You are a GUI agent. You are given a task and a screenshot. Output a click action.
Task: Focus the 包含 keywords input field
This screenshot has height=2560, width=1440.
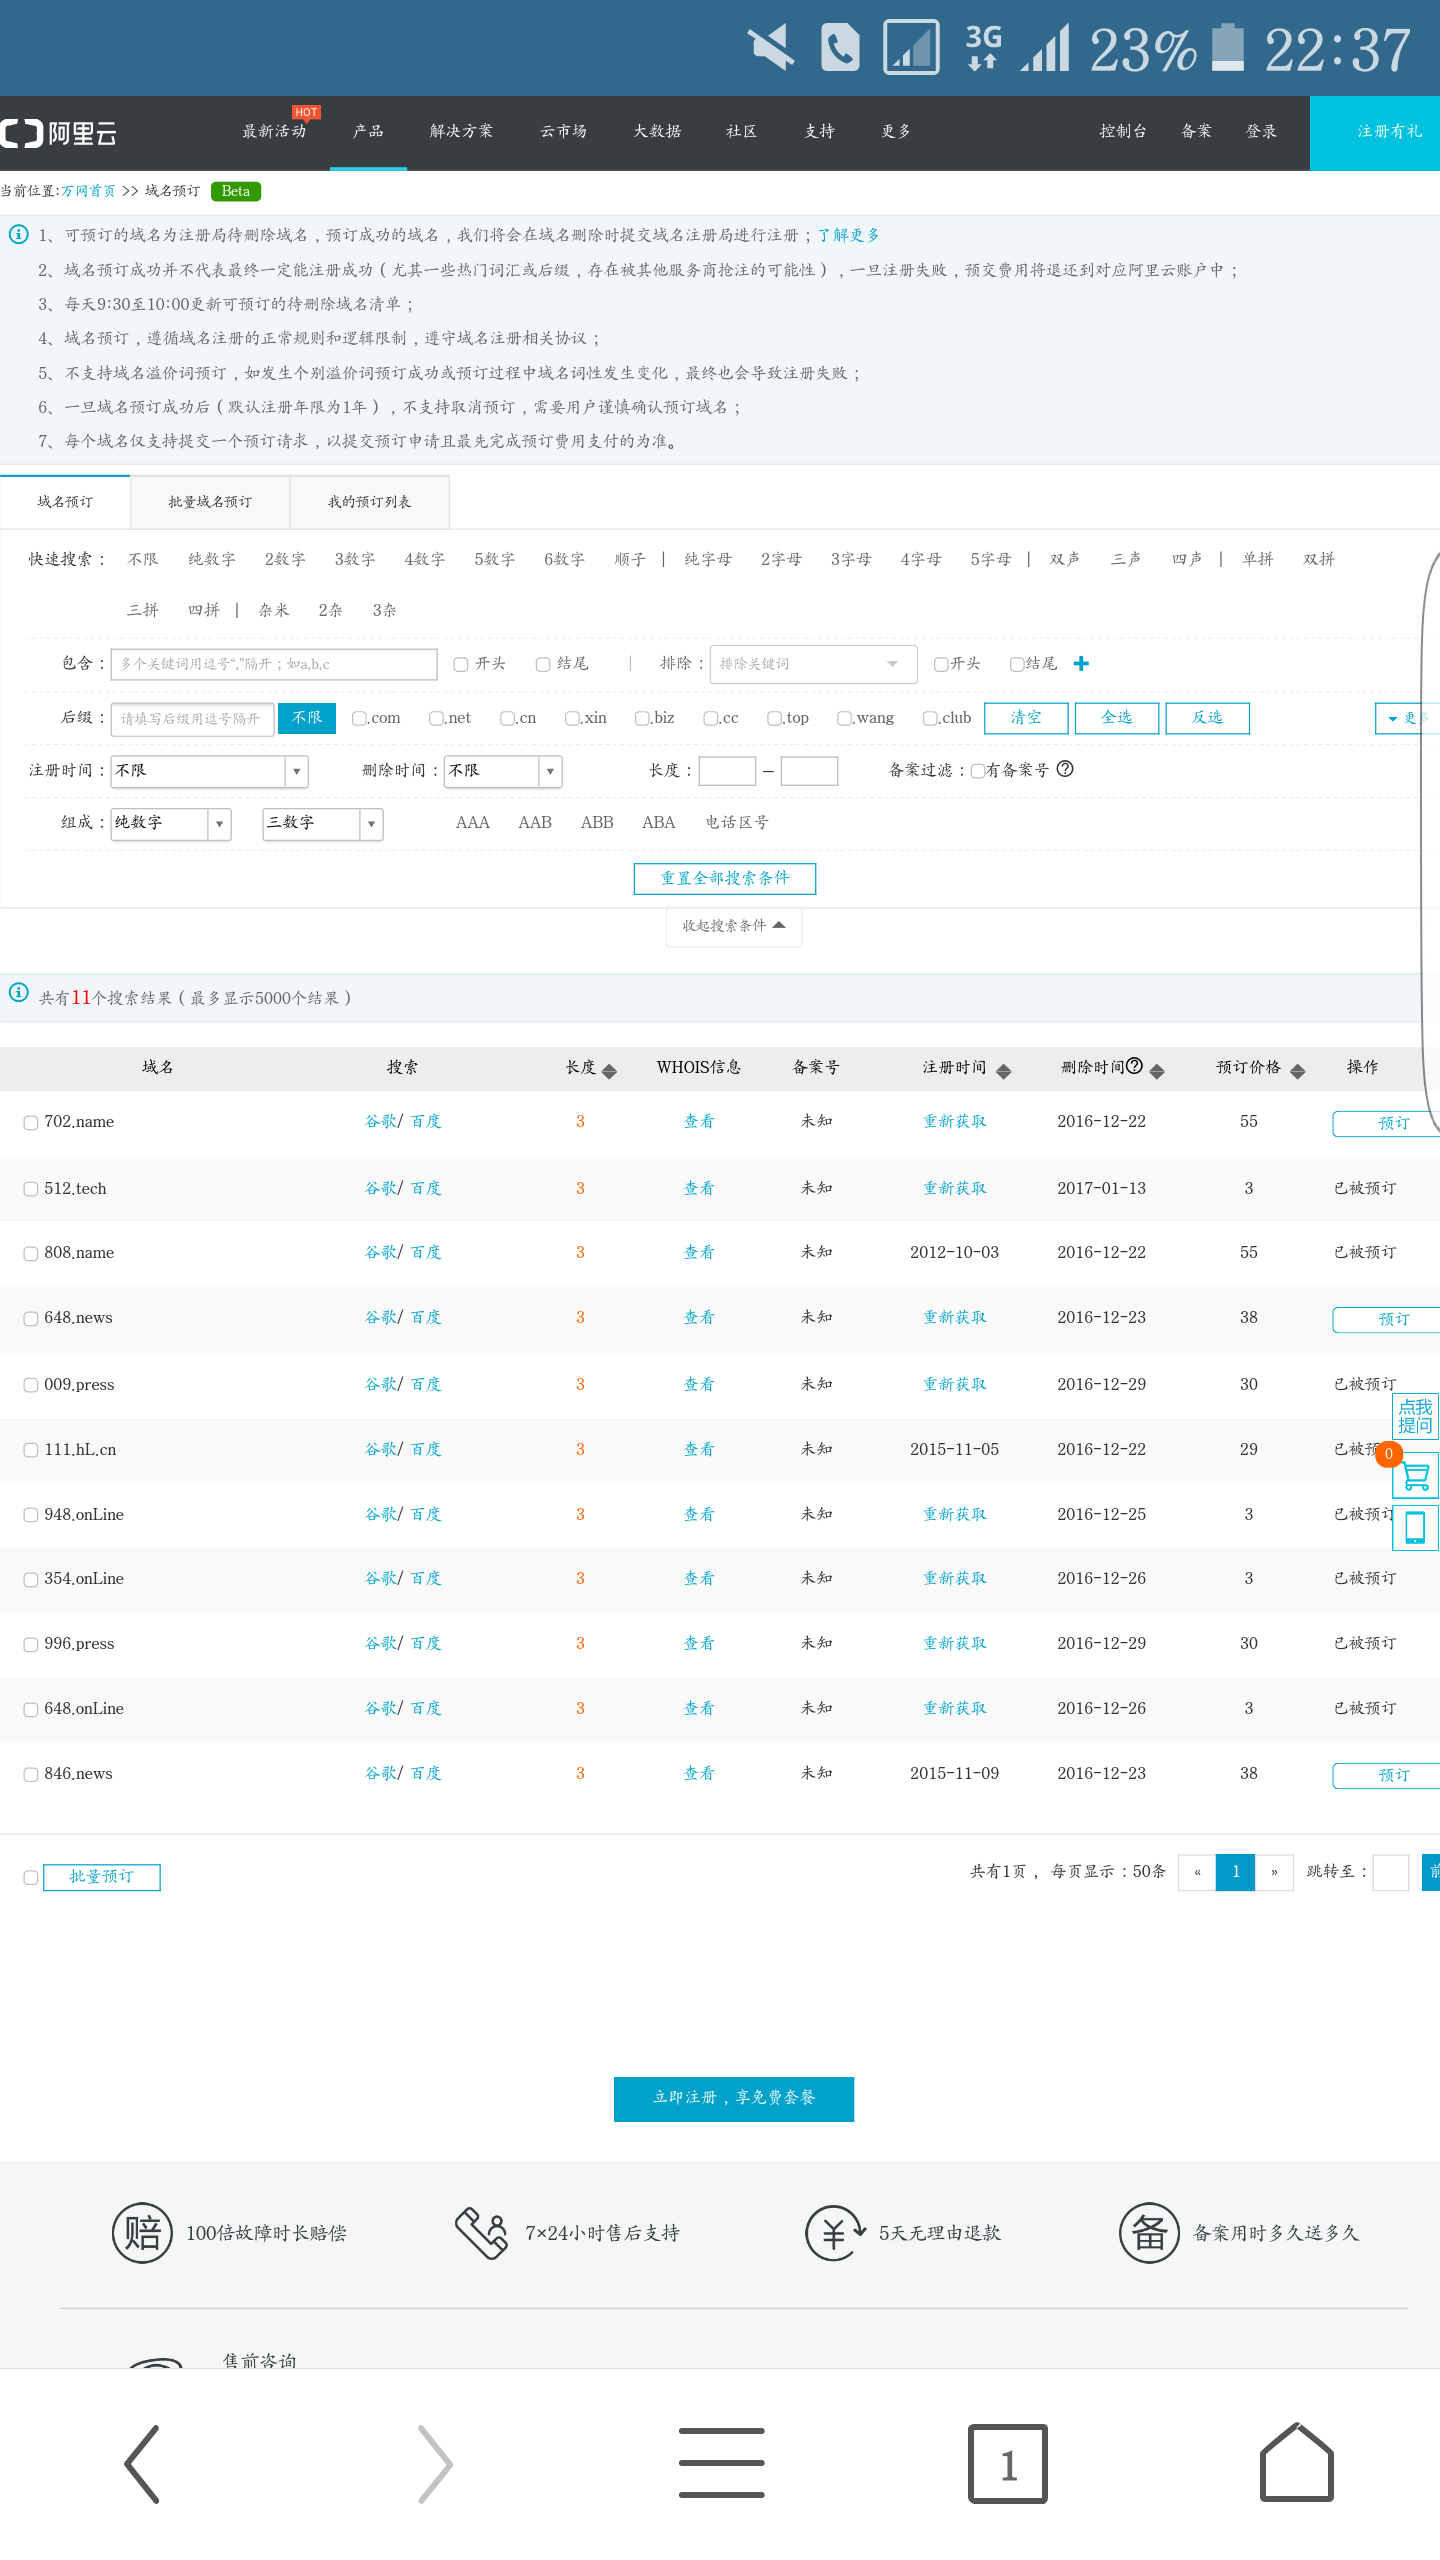(274, 664)
